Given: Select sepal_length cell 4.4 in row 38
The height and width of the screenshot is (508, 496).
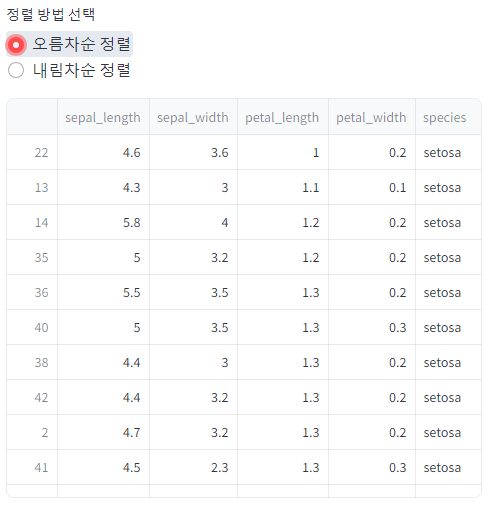Looking at the screenshot, I should 103,362.
